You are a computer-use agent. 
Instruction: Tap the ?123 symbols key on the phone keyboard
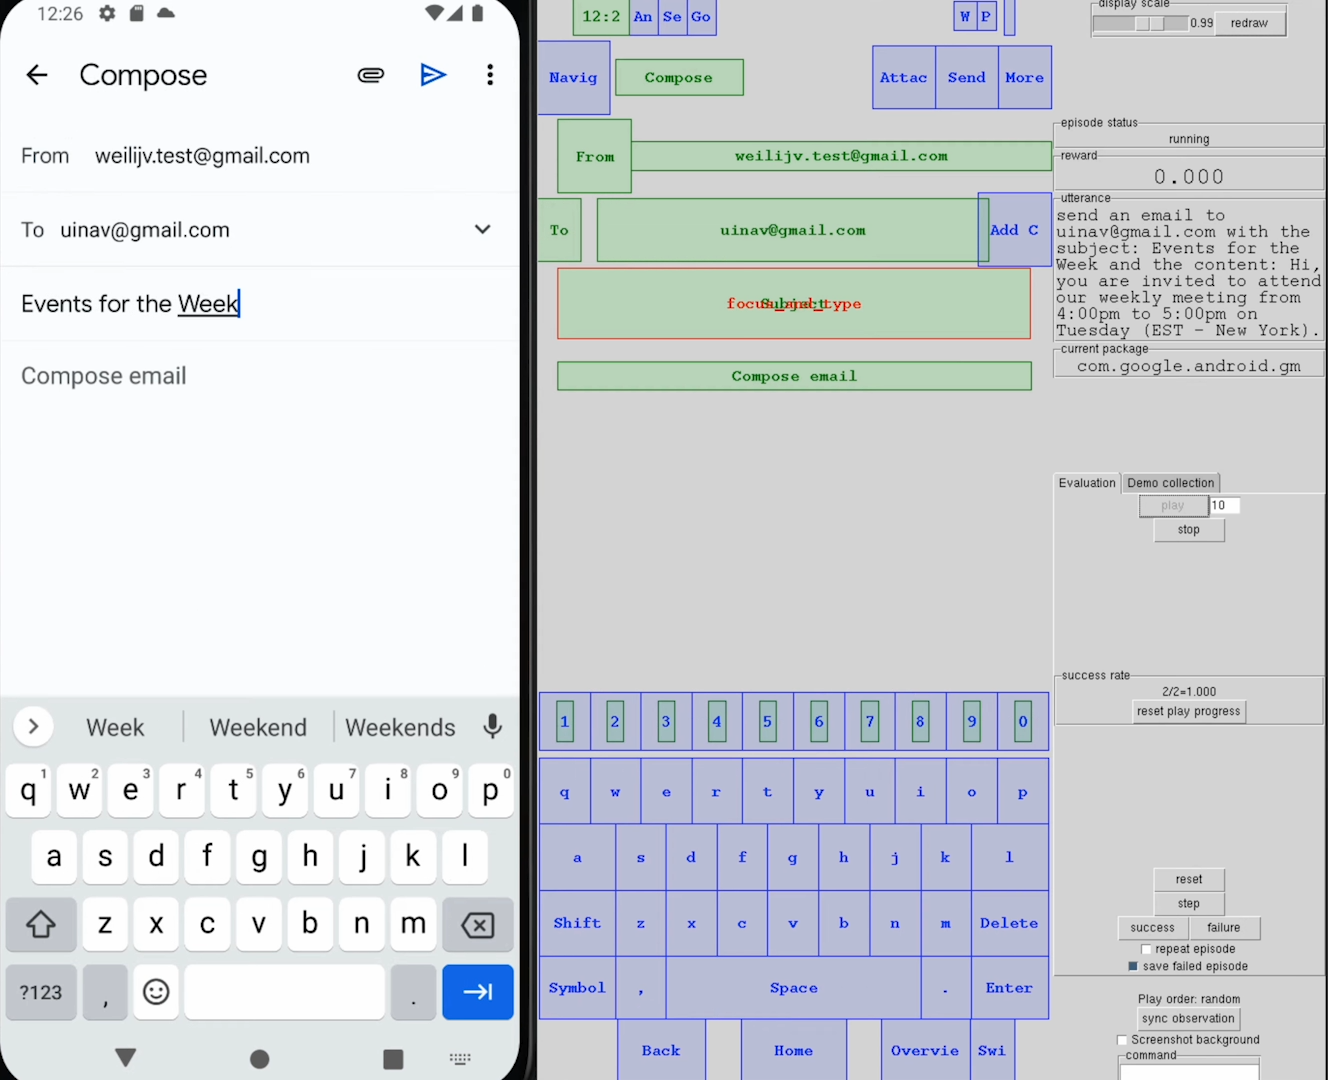tap(41, 992)
